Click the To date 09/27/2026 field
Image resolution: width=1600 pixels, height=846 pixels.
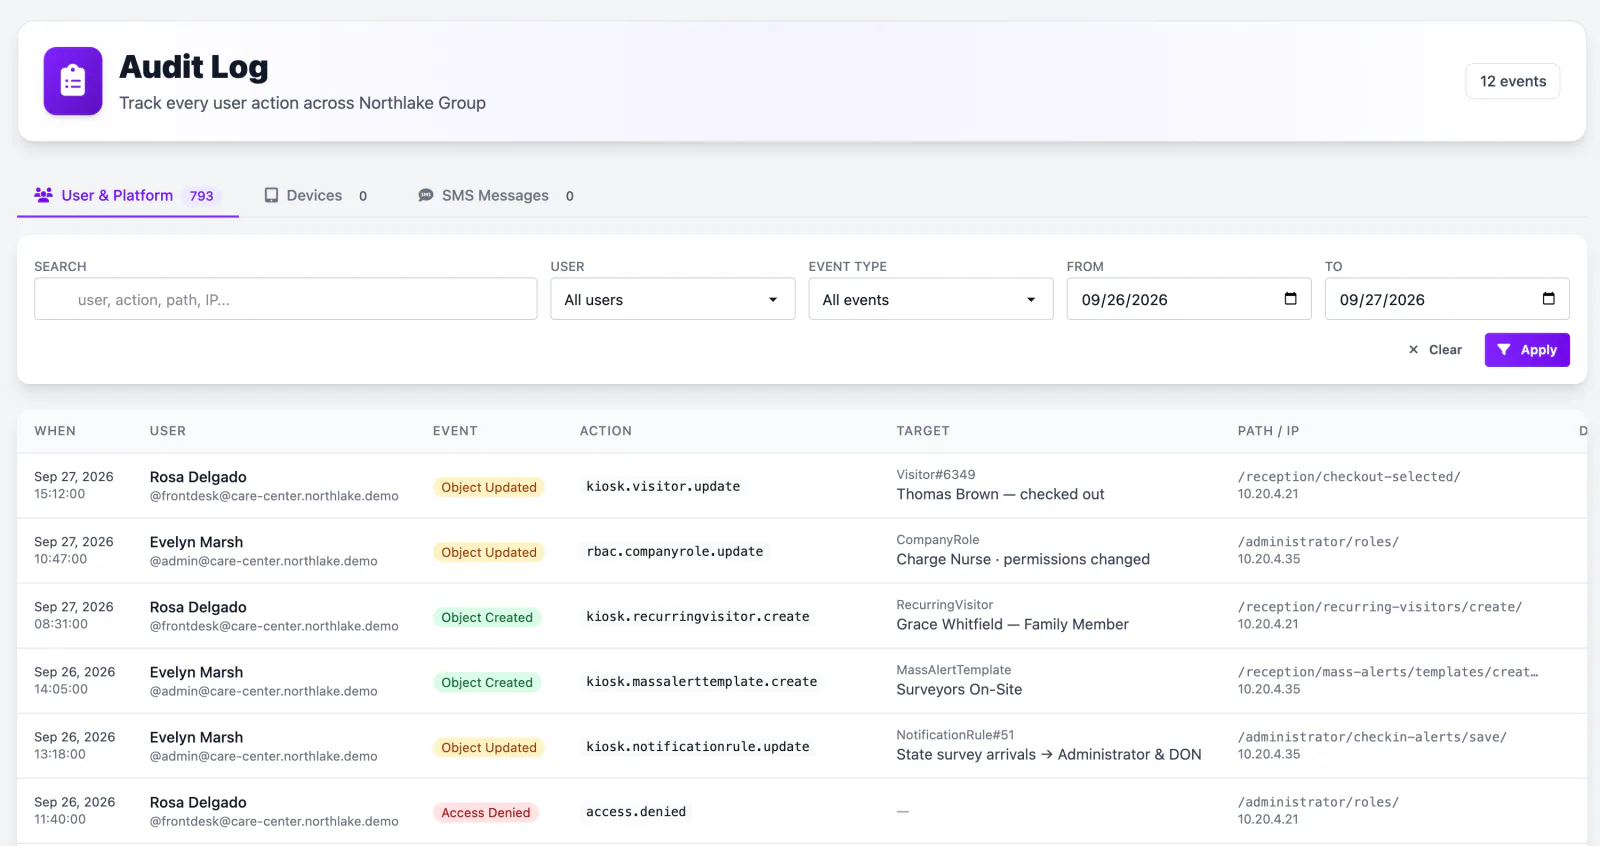point(1446,299)
